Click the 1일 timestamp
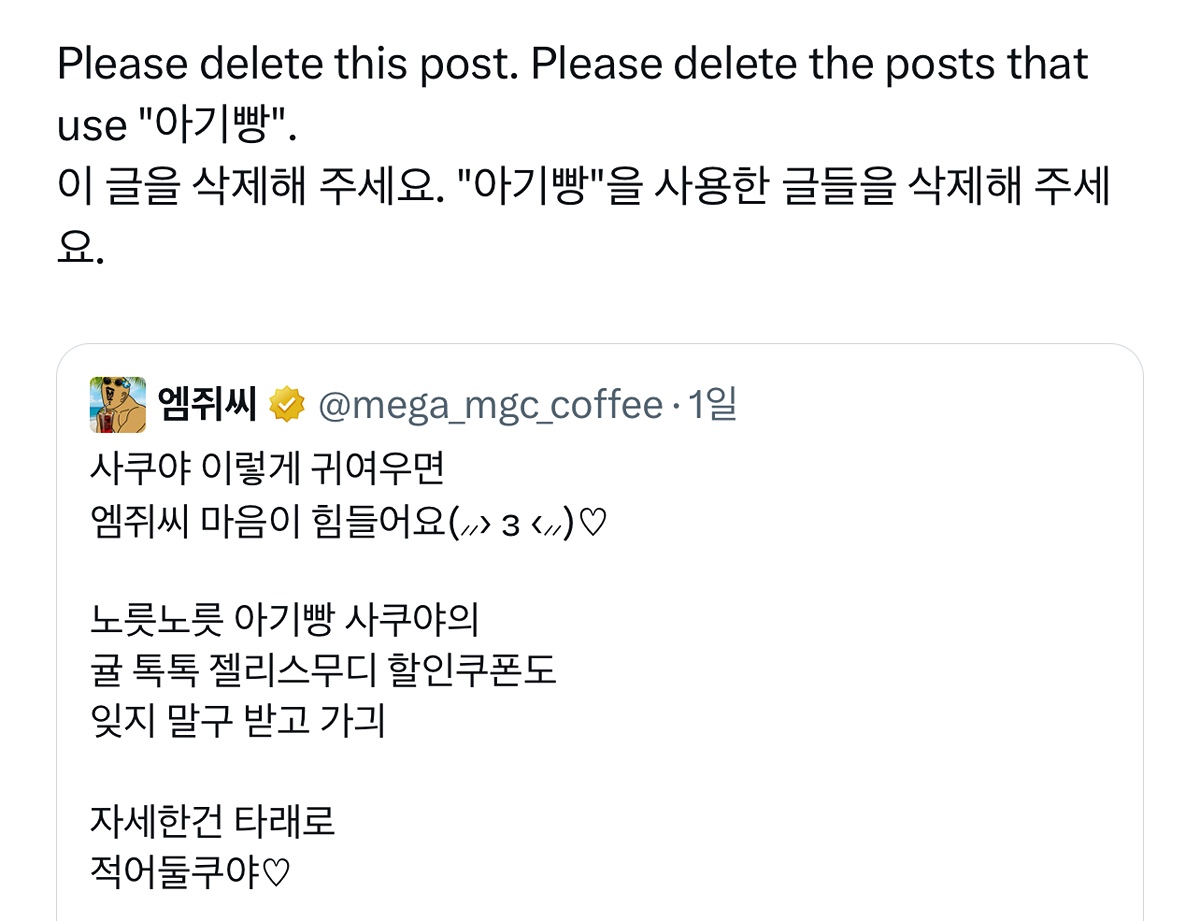The height and width of the screenshot is (921, 1200). pos(712,405)
